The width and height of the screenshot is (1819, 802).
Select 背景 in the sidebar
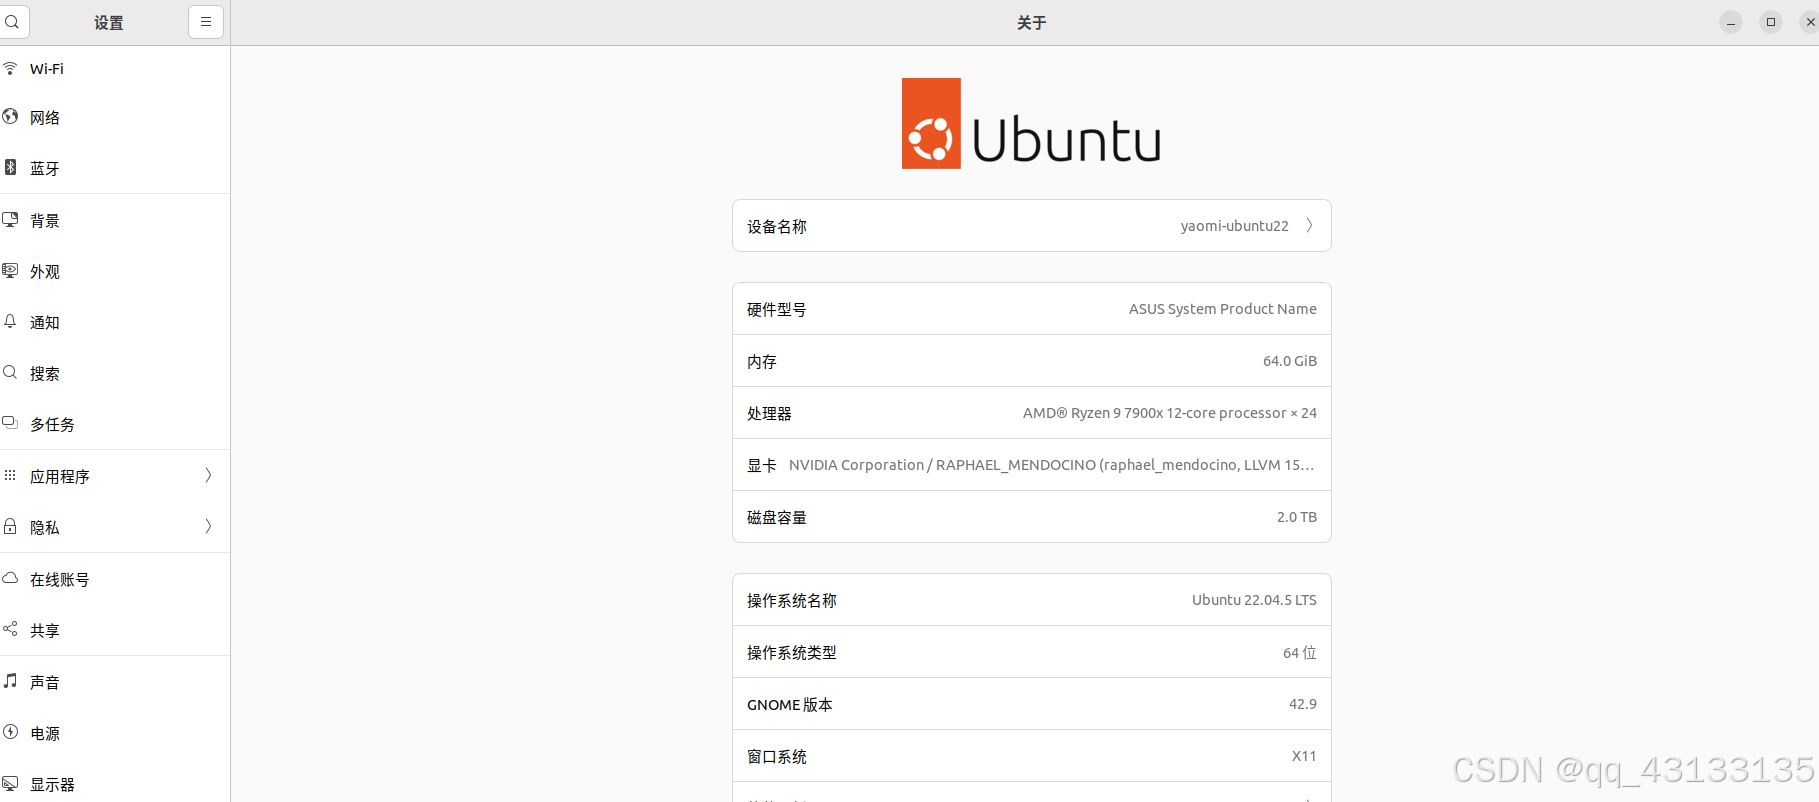click(115, 221)
